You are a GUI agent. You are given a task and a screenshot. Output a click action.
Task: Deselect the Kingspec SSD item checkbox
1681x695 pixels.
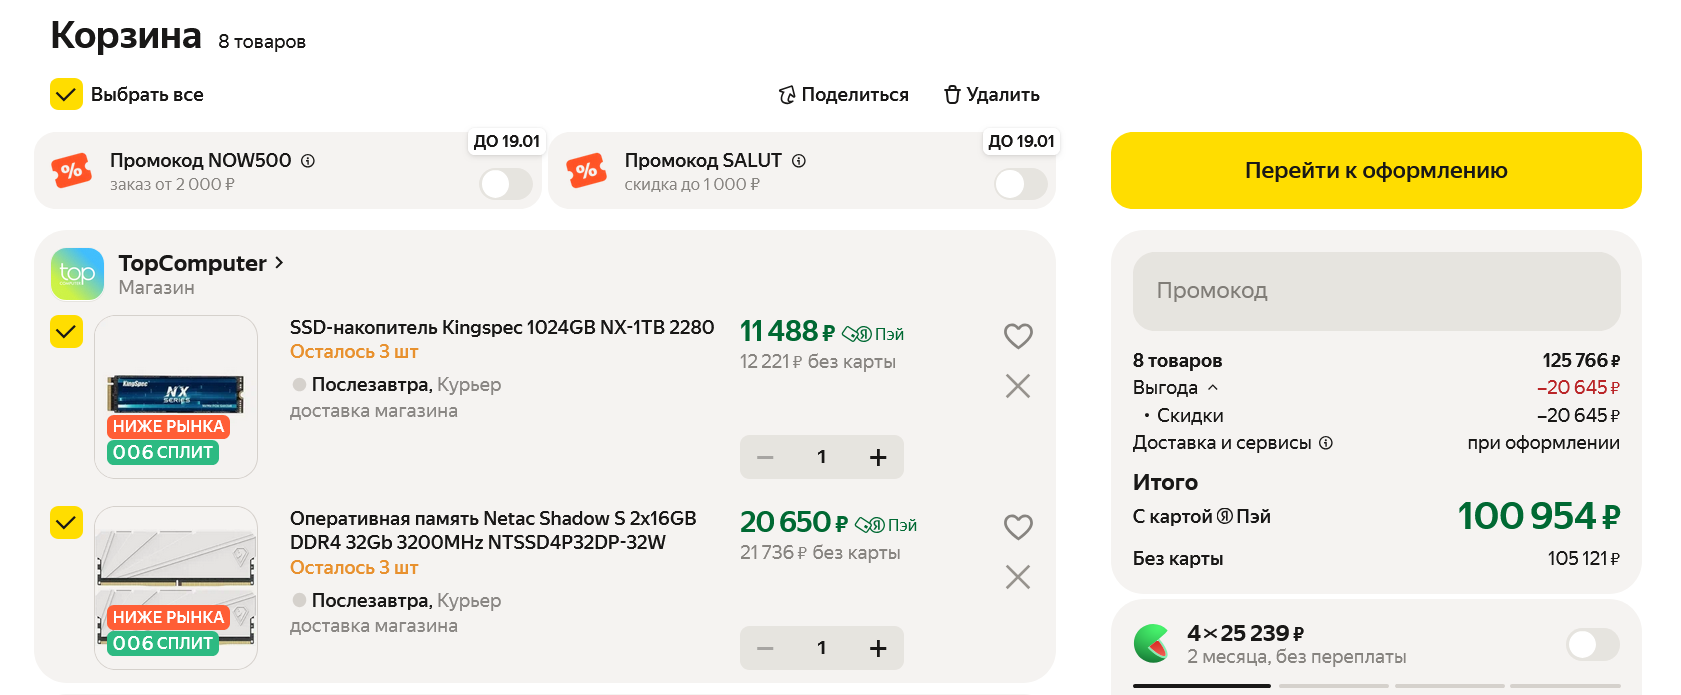66,332
